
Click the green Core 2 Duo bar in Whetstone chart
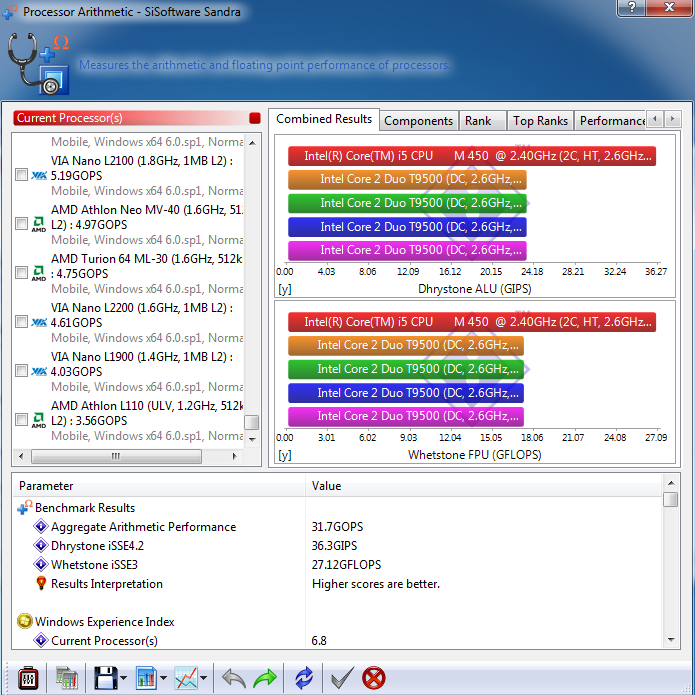click(x=406, y=369)
